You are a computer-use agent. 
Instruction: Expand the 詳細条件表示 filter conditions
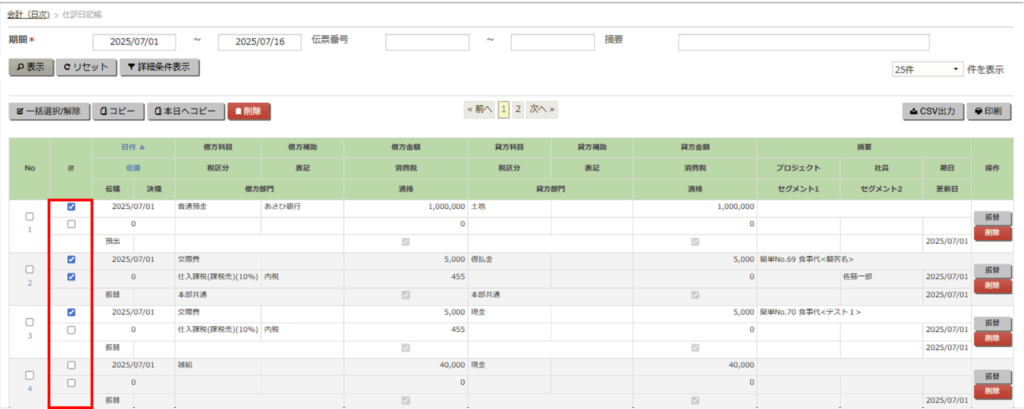(x=159, y=67)
